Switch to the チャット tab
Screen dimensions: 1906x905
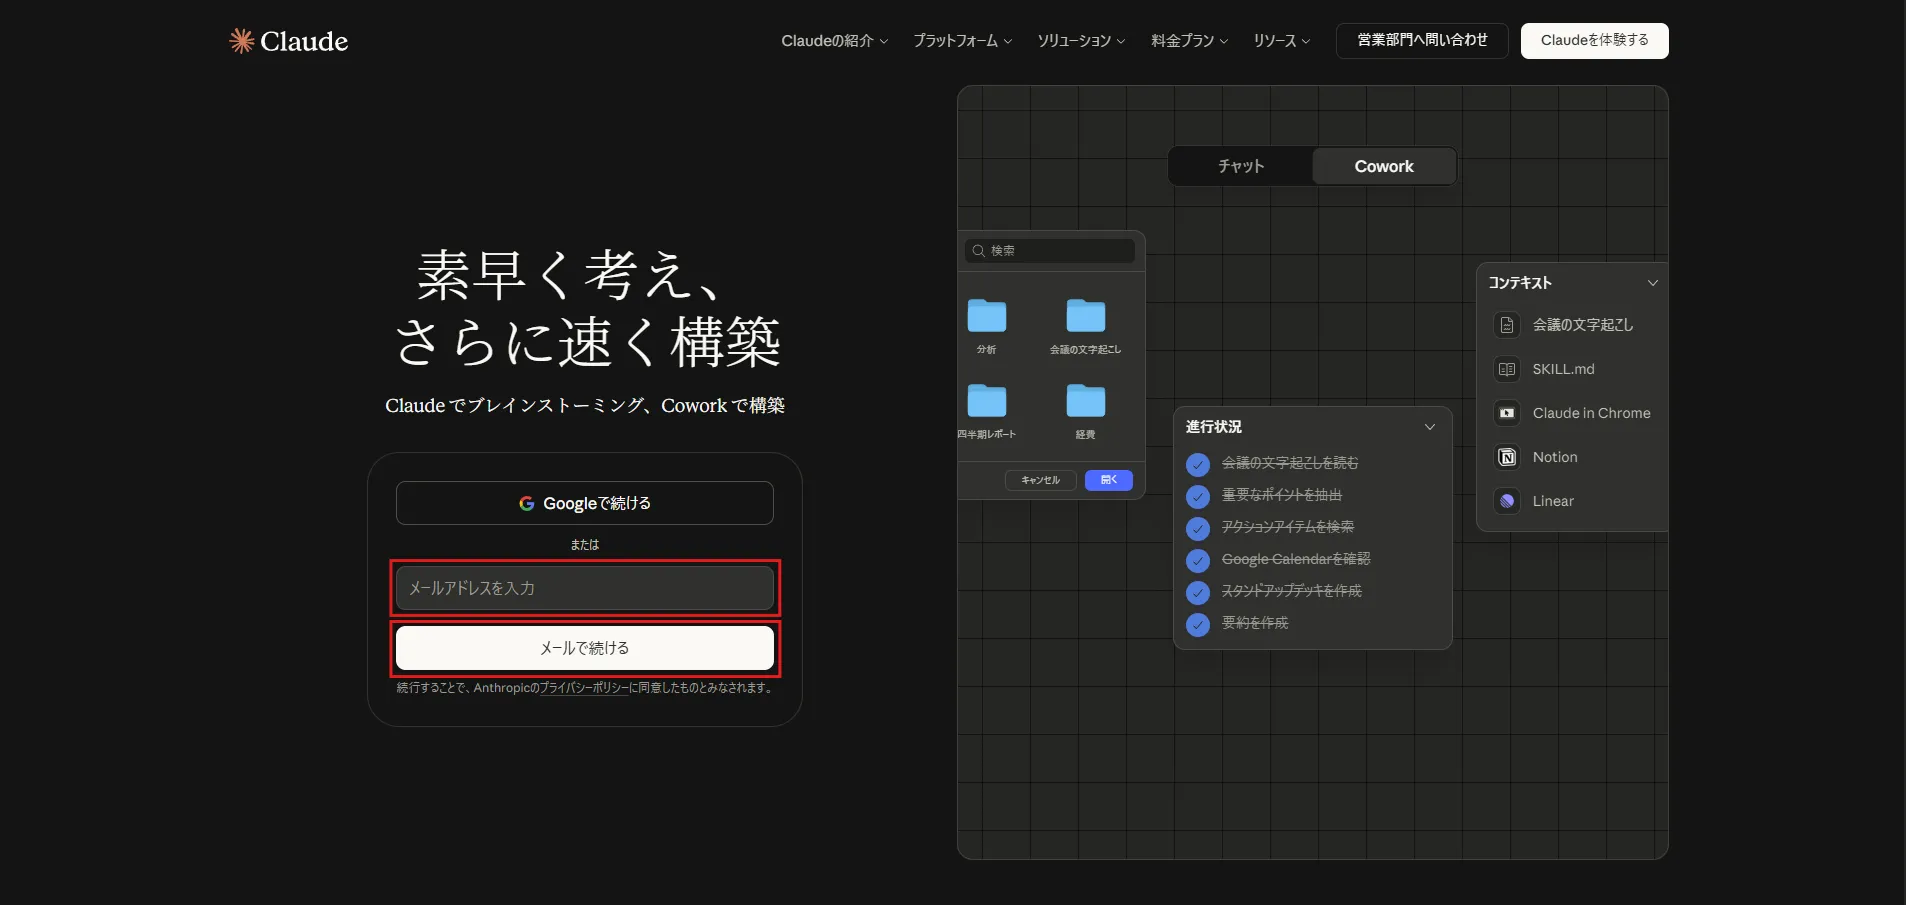pyautogui.click(x=1241, y=166)
